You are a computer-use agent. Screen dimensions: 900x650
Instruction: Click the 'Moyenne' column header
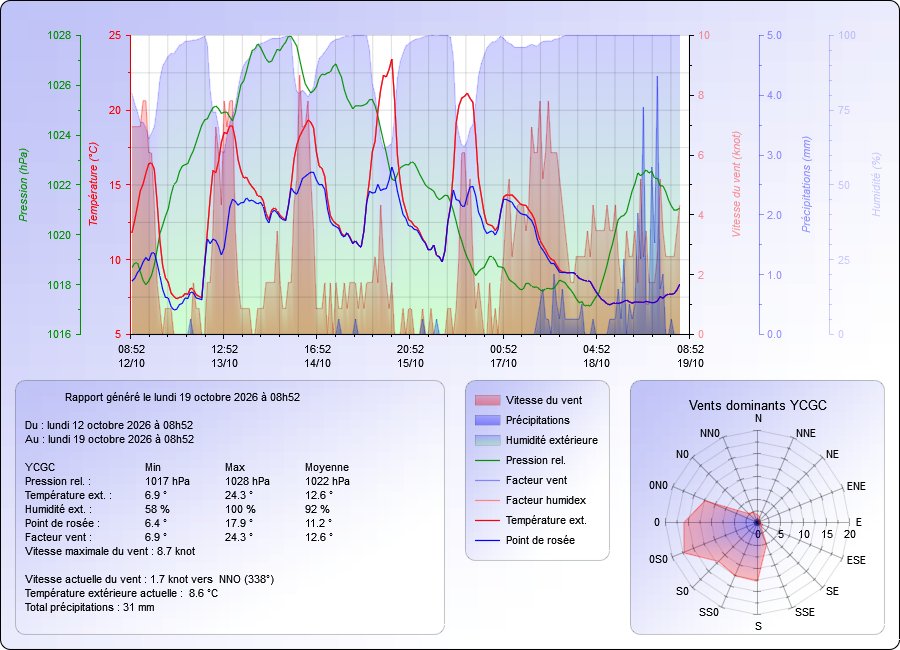coord(327,467)
